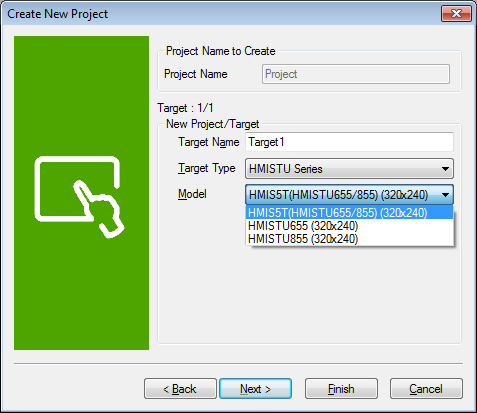Focus the Target Name text field
Viewport: 477px width, 413px height.
tap(349, 142)
